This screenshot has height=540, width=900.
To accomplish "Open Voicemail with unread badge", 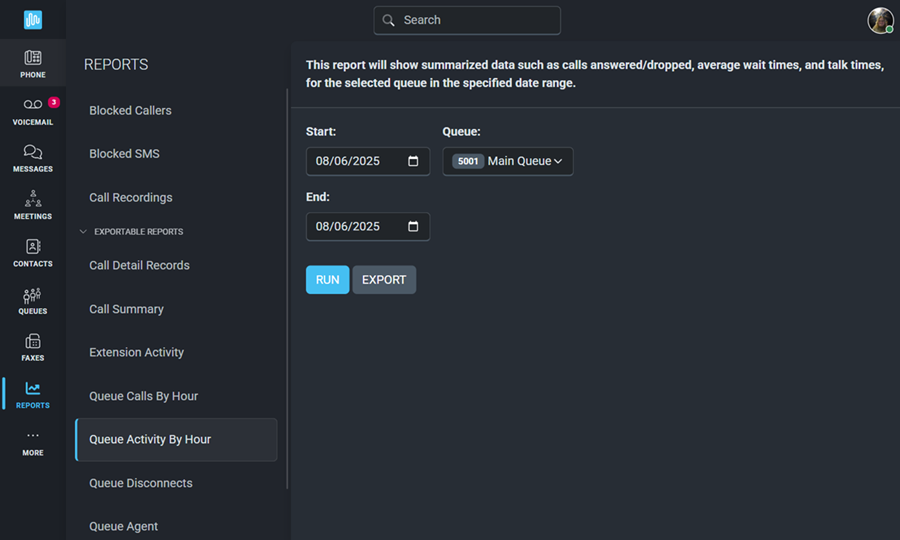I will pyautogui.click(x=33, y=104).
